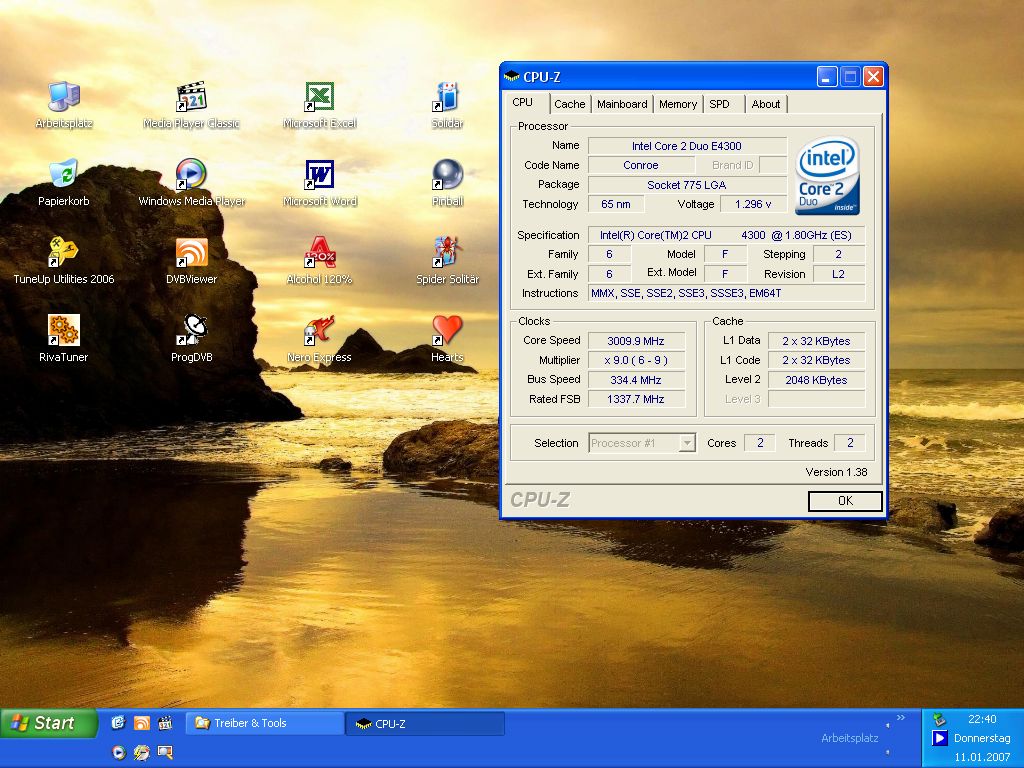The image size is (1024, 768).
Task: Open the Memory tab
Action: 677,104
